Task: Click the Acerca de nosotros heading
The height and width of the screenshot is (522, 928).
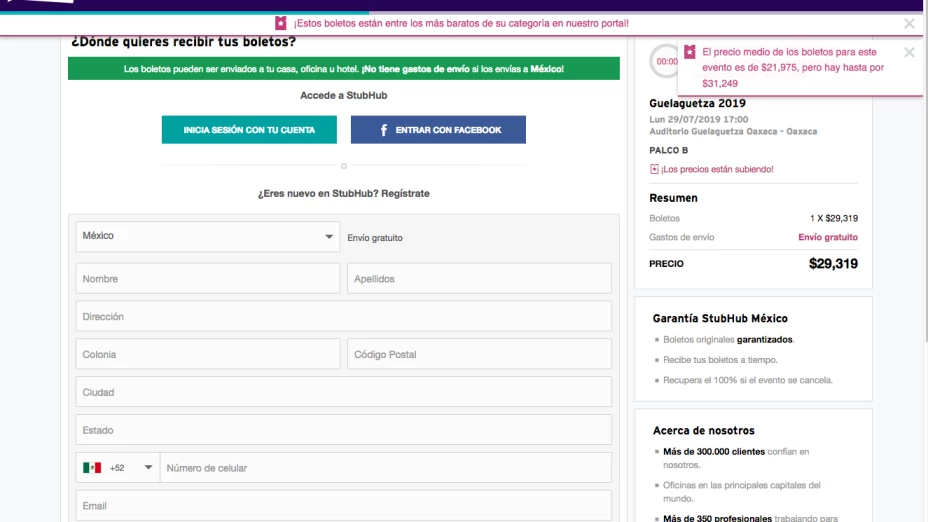Action: tap(704, 430)
